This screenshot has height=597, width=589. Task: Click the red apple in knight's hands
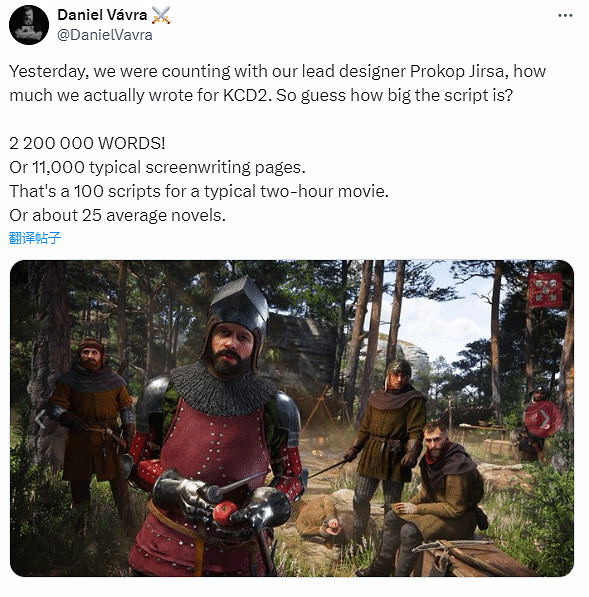pos(225,512)
